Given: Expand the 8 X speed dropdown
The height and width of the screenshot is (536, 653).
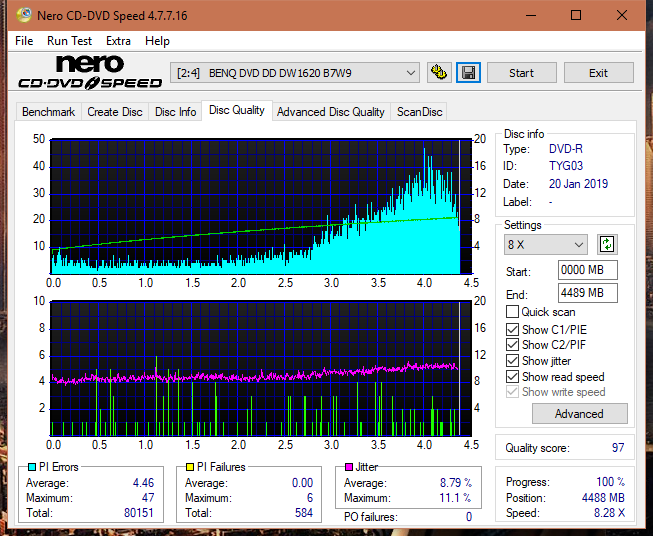Looking at the screenshot, I should (546, 244).
